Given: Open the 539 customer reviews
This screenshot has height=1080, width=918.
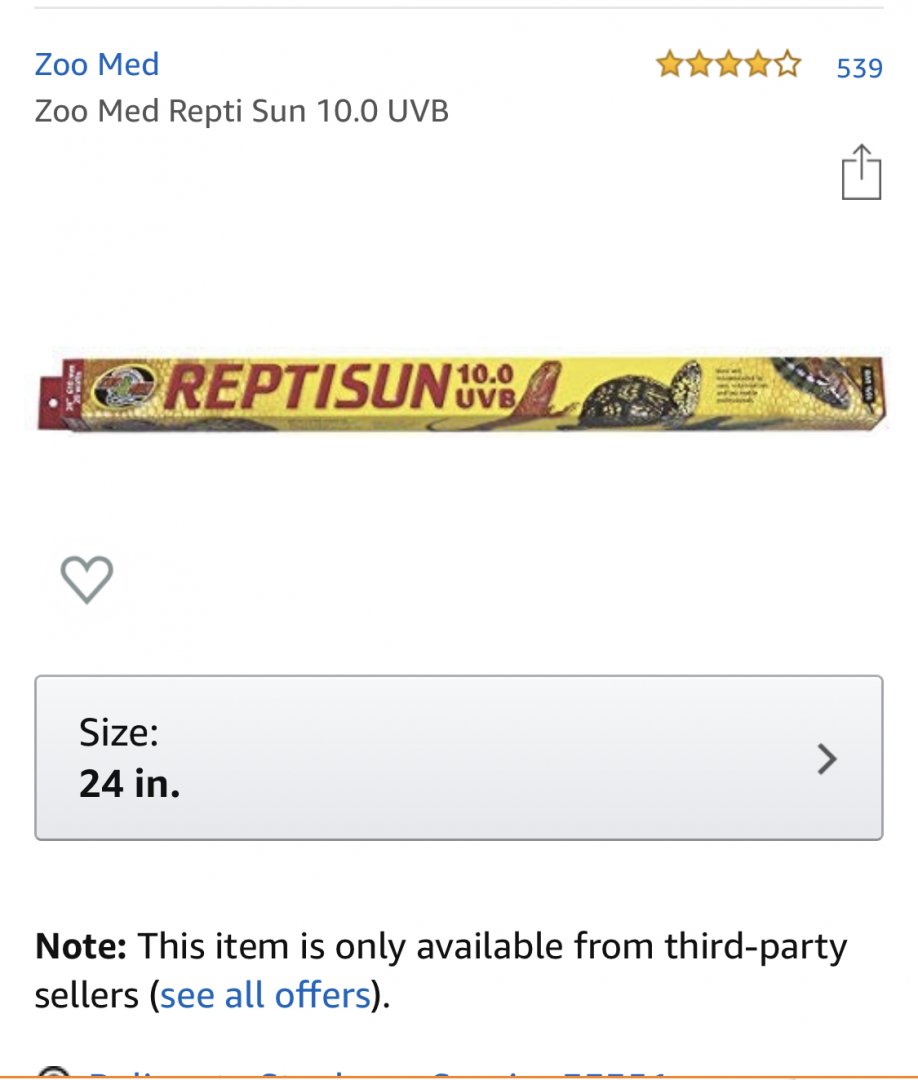Looking at the screenshot, I should (x=859, y=68).
